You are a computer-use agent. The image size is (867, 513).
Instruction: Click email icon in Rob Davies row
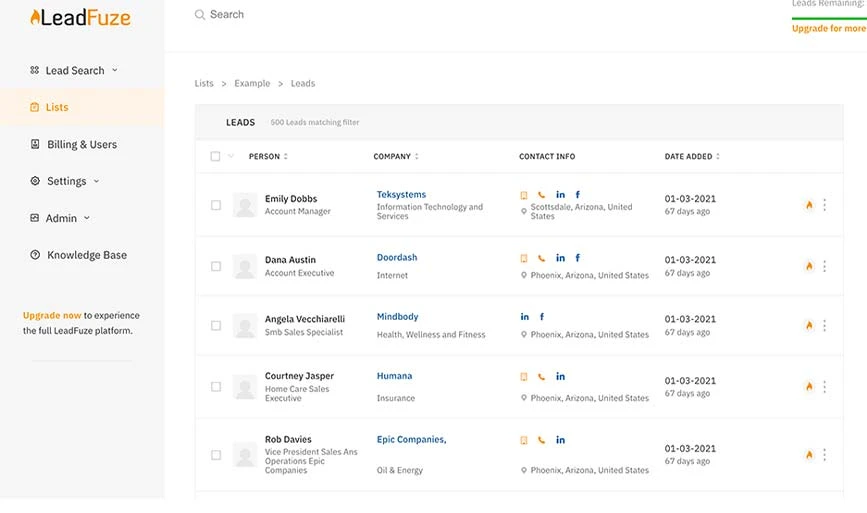(523, 440)
